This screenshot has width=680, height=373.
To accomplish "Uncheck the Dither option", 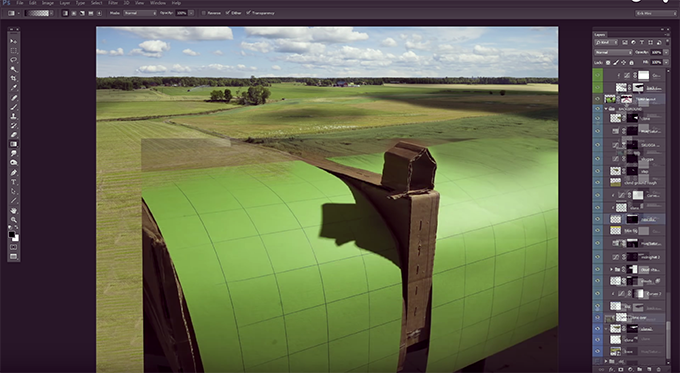I will 228,13.
